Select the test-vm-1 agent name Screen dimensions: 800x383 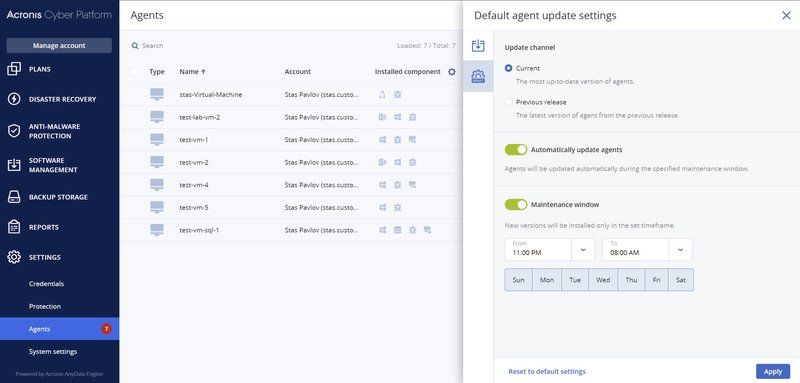click(194, 140)
